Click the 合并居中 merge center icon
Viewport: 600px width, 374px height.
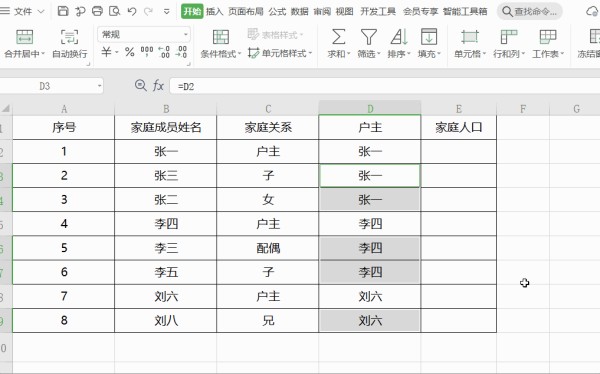click(x=24, y=37)
